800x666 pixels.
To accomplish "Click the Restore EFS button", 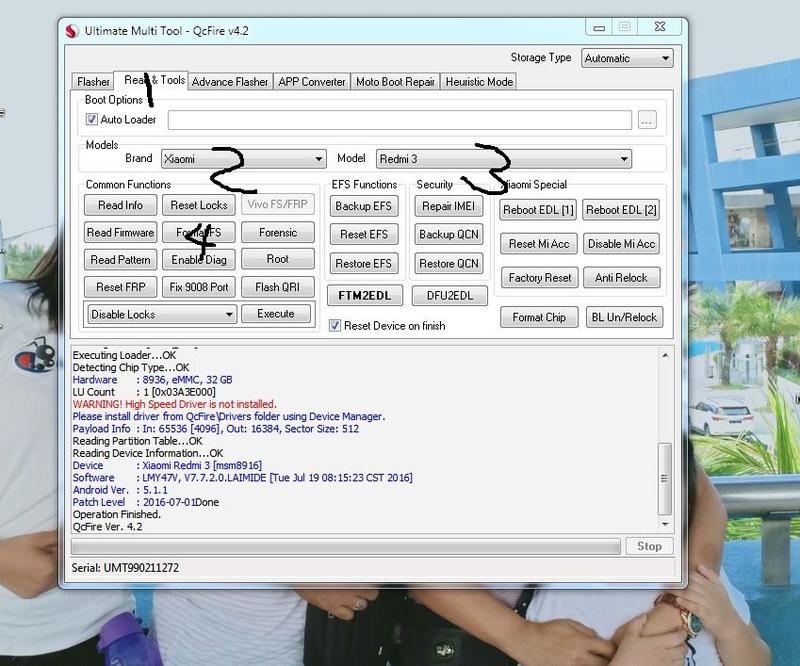I will 364,264.
